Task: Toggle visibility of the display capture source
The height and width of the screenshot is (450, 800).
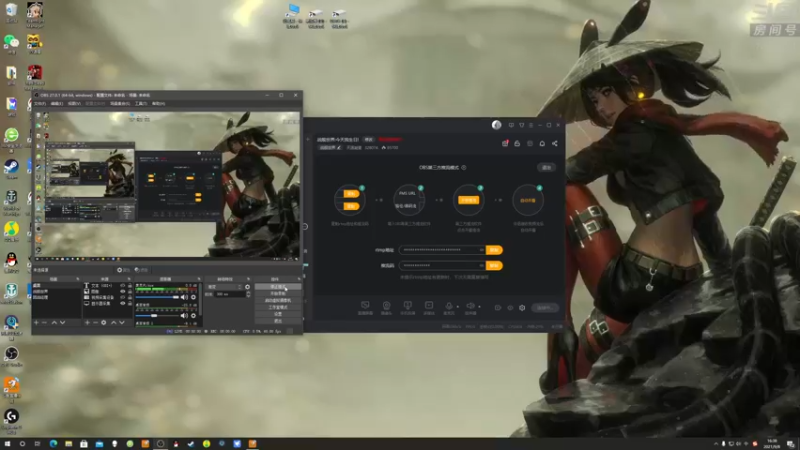Action: (x=122, y=303)
